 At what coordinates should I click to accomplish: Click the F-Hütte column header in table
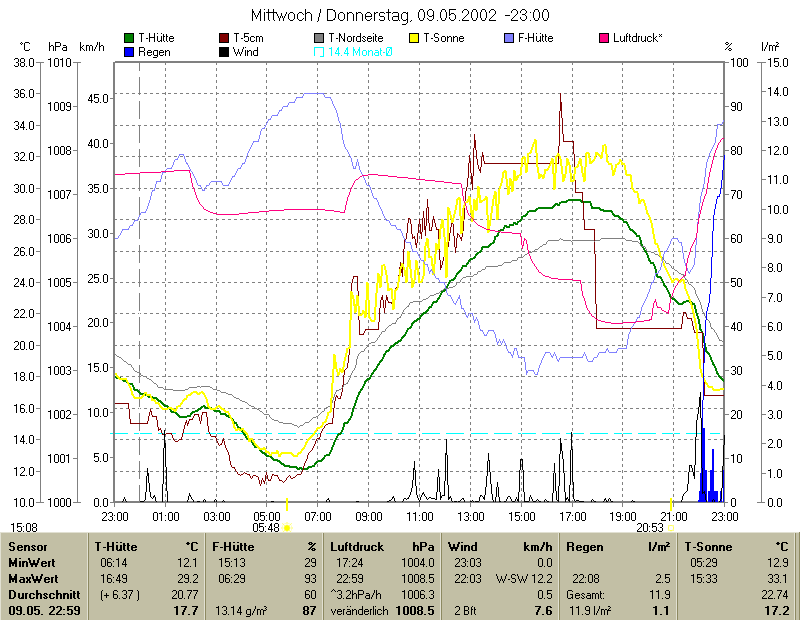236,547
